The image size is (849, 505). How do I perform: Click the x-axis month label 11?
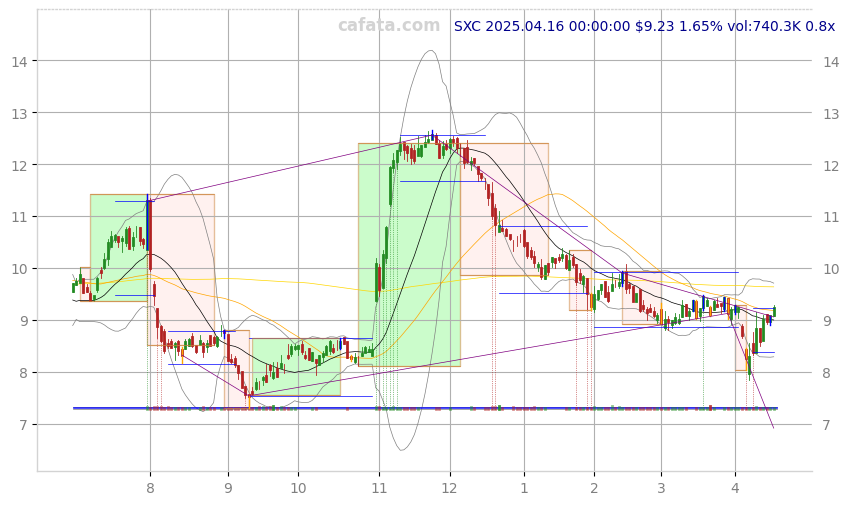coord(380,488)
